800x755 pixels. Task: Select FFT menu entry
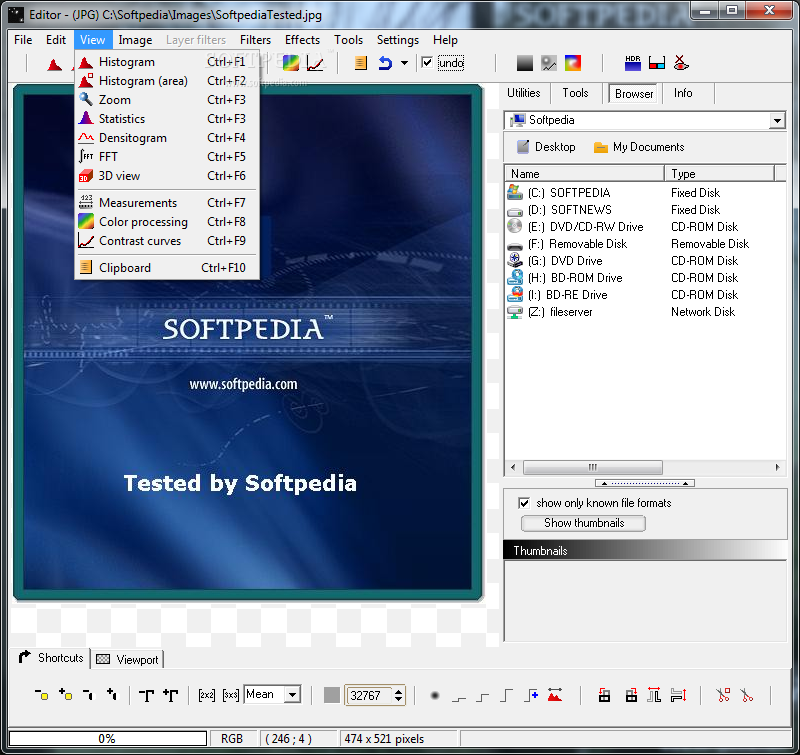point(167,157)
